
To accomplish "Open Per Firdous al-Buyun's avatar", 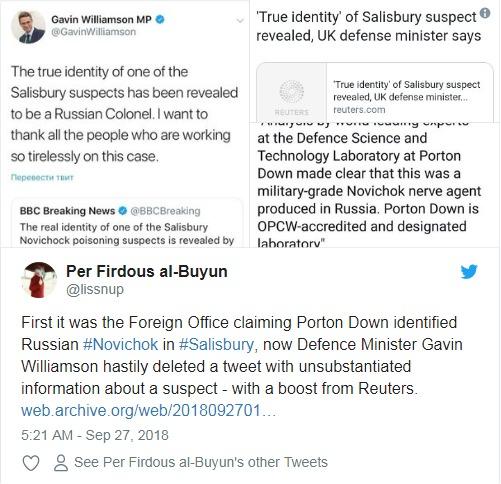I will [39, 280].
